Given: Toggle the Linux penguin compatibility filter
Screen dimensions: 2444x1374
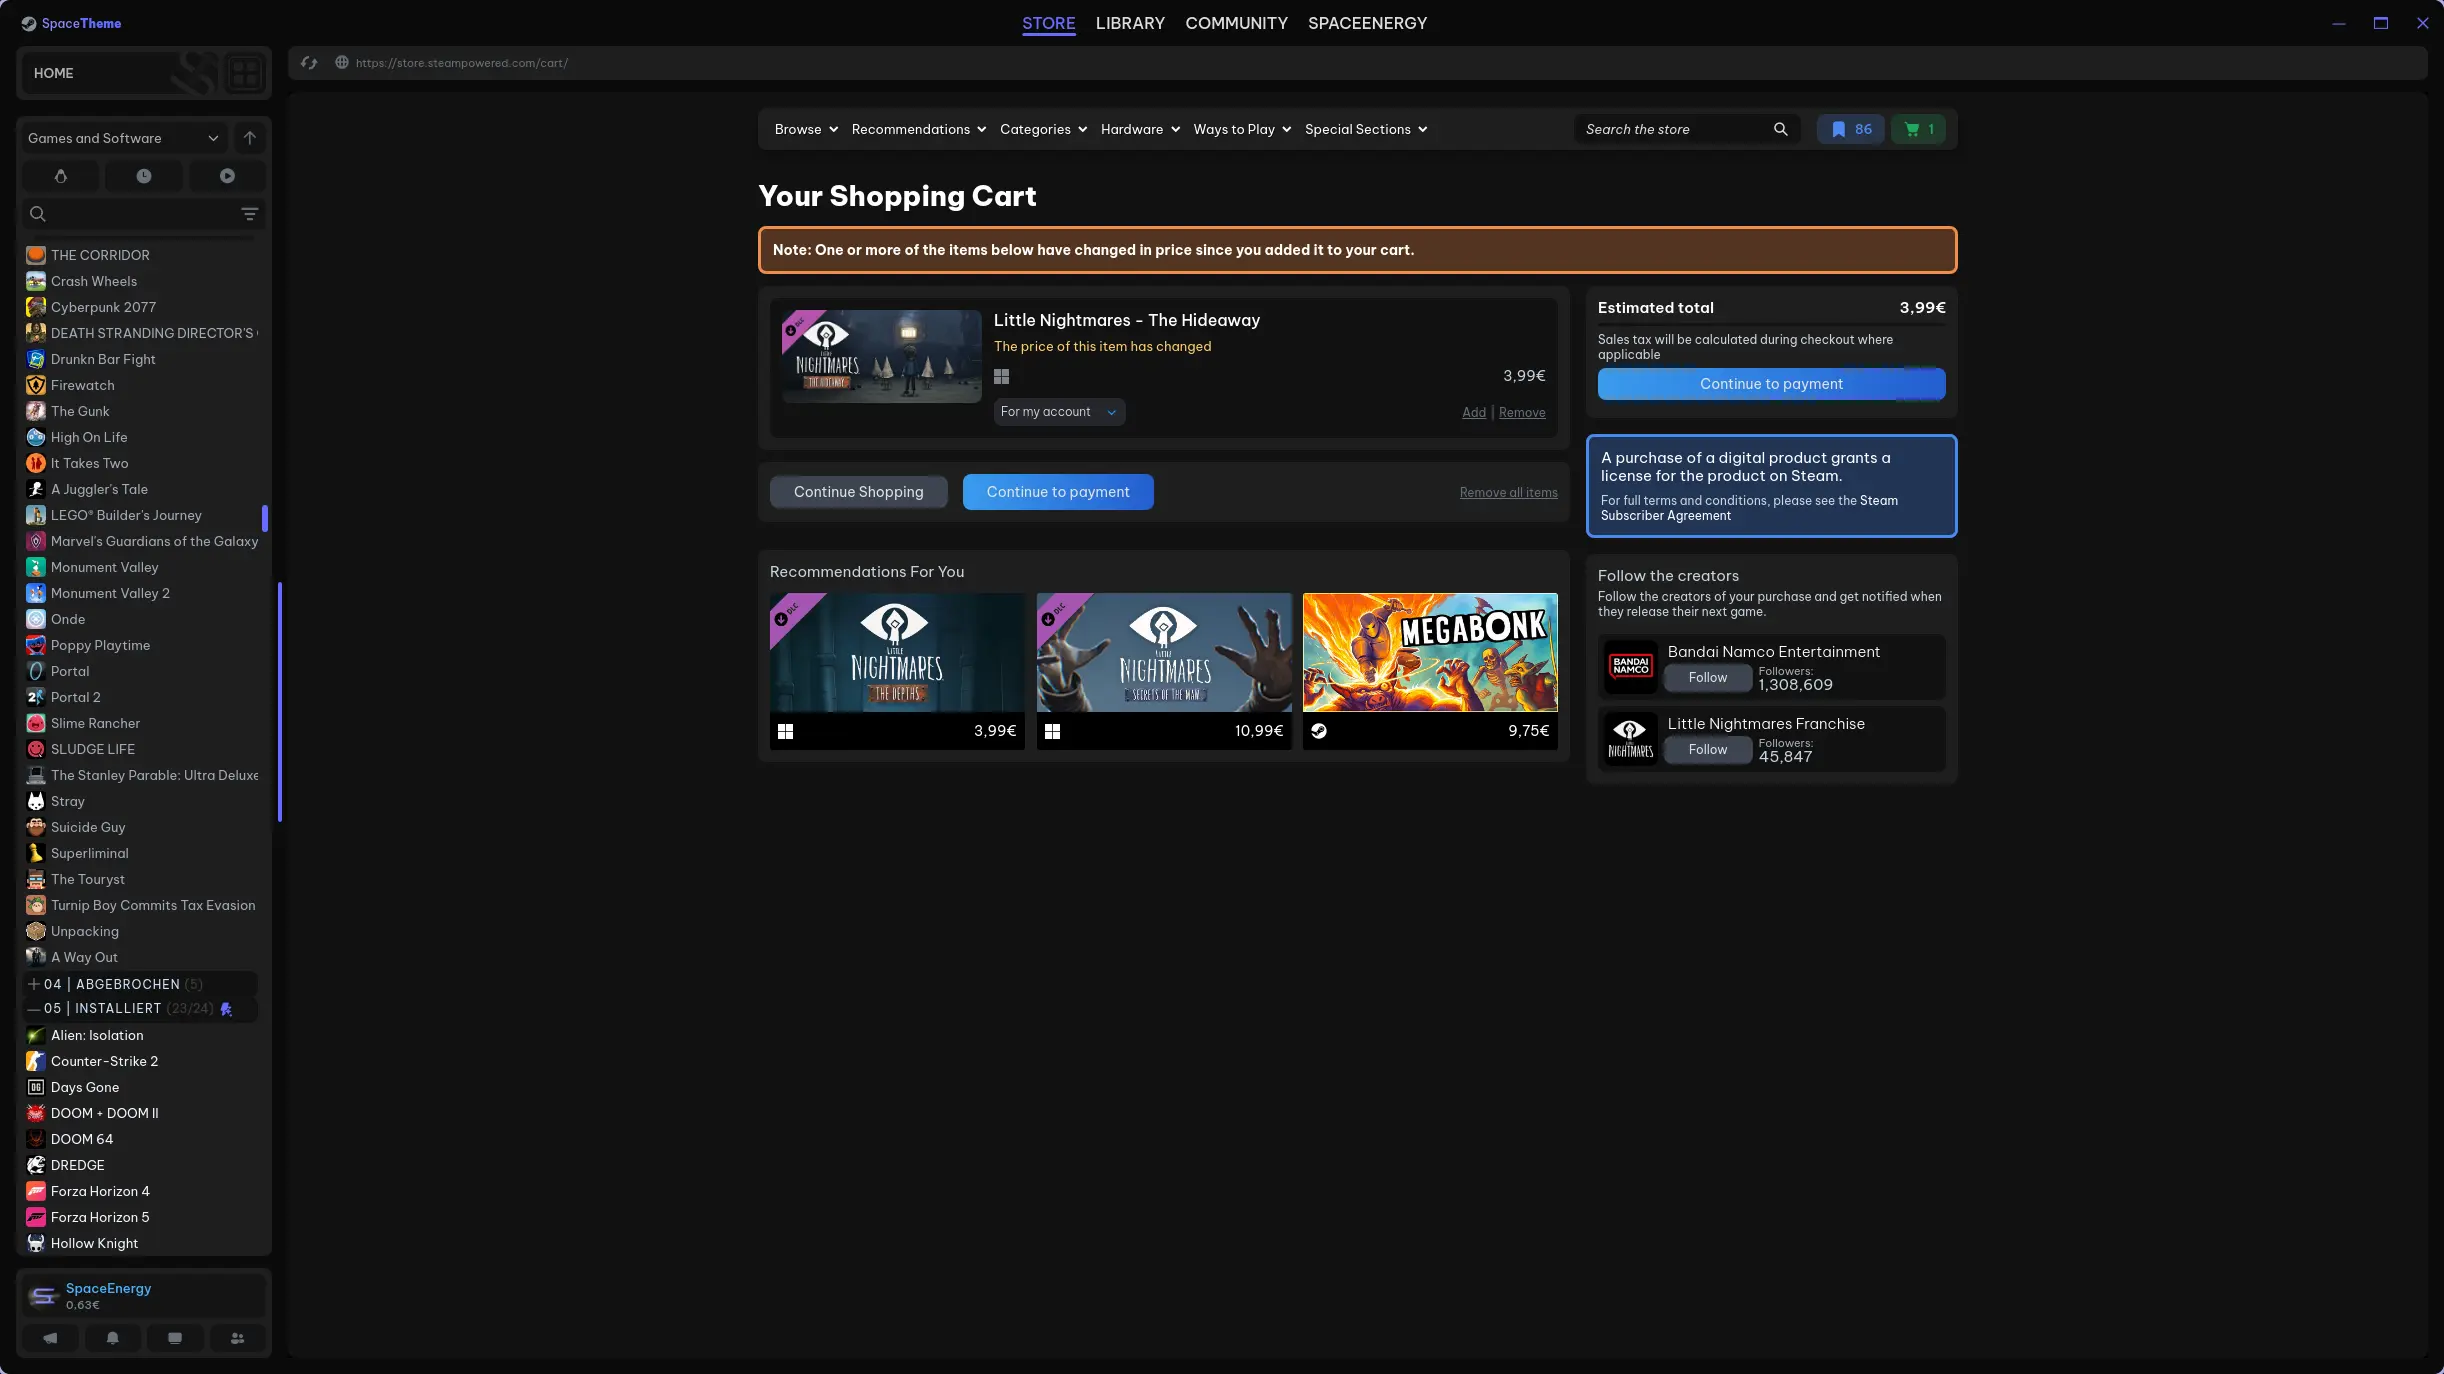Looking at the screenshot, I should 61,176.
